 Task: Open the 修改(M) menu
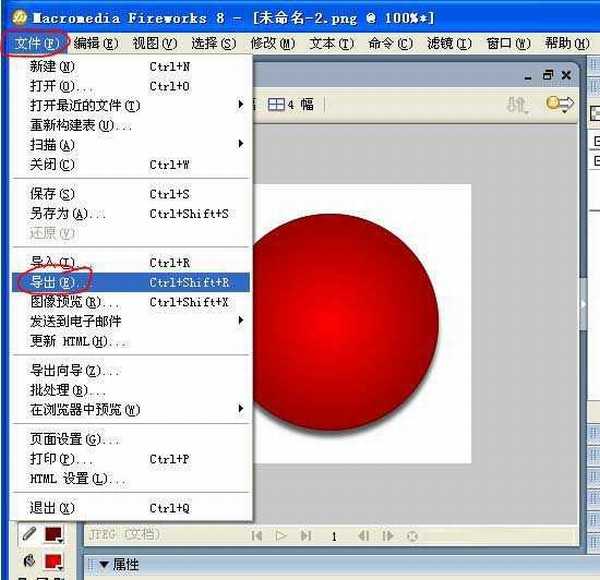[273, 44]
